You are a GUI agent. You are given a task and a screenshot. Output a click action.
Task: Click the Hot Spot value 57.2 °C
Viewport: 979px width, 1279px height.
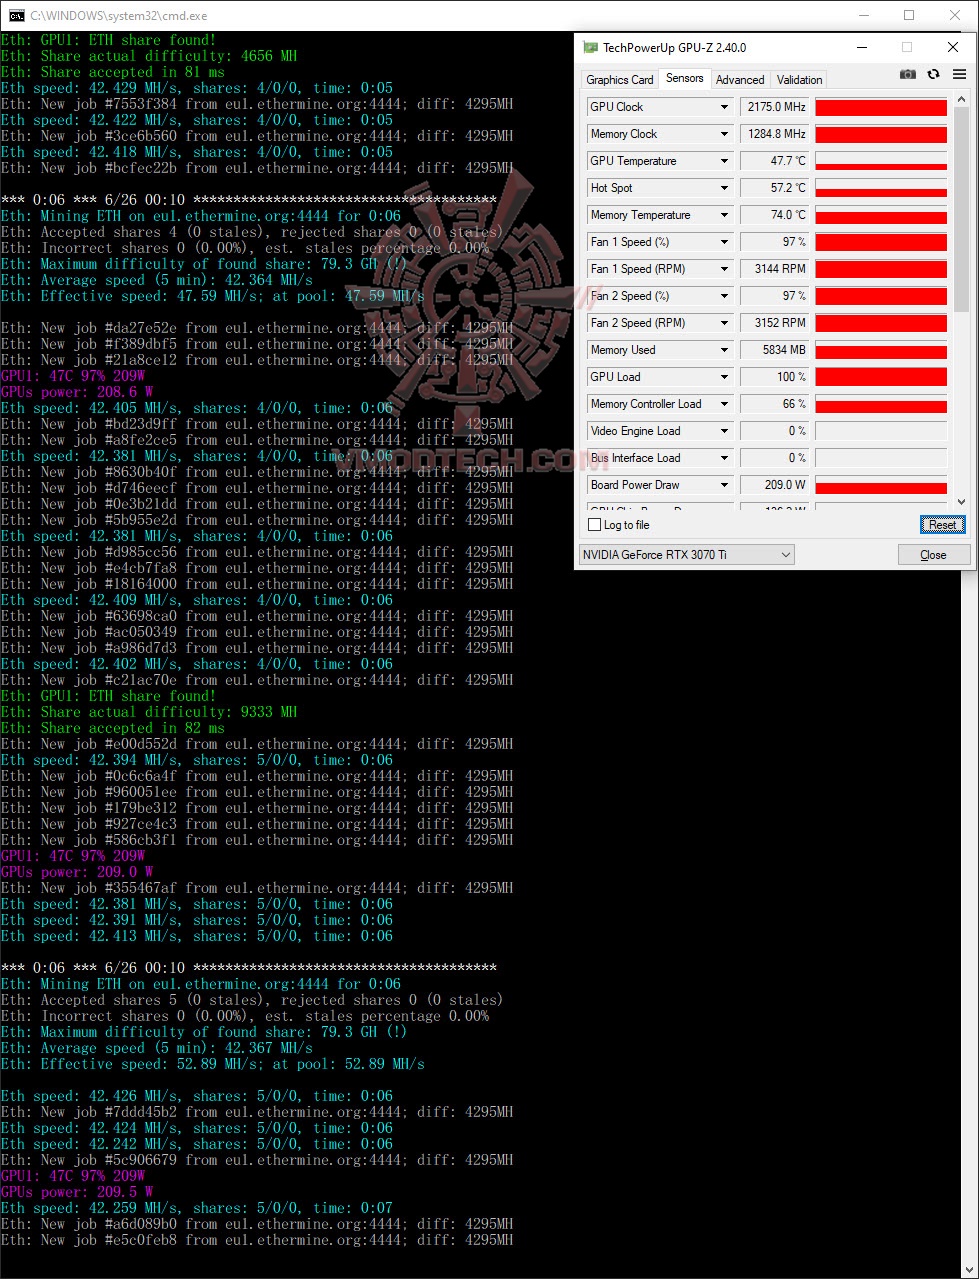pyautogui.click(x=775, y=188)
